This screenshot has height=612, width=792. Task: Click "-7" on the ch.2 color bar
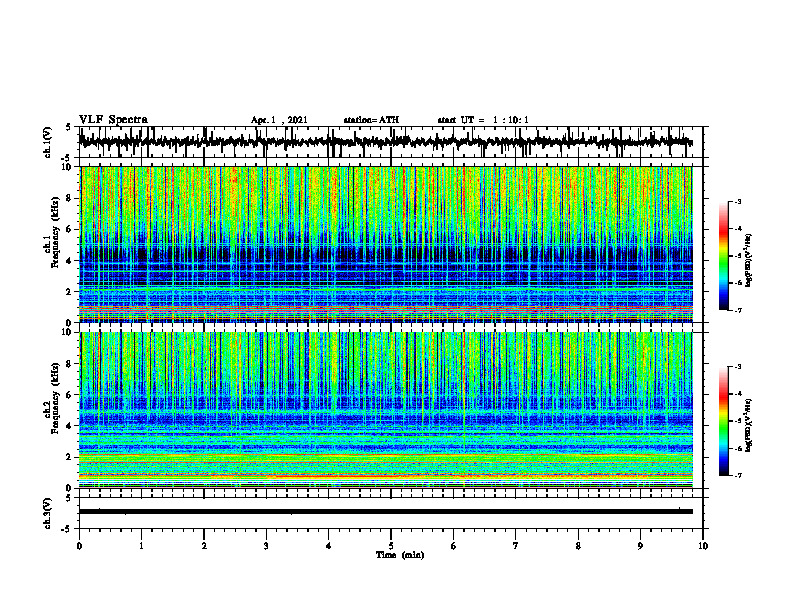click(x=738, y=475)
